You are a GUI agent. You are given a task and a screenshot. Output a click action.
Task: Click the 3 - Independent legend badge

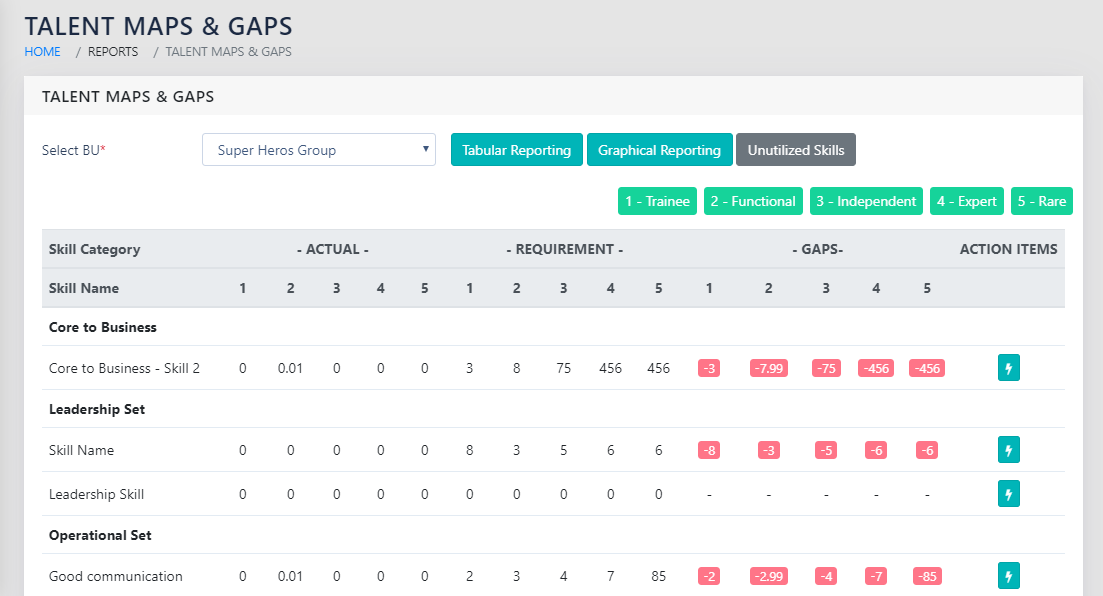point(866,201)
